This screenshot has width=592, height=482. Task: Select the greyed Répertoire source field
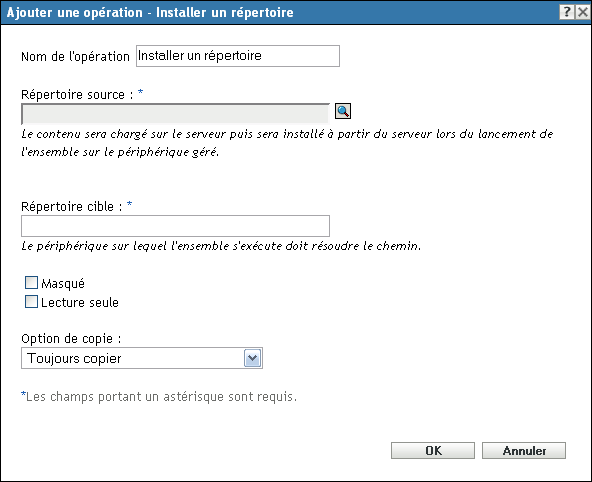176,114
